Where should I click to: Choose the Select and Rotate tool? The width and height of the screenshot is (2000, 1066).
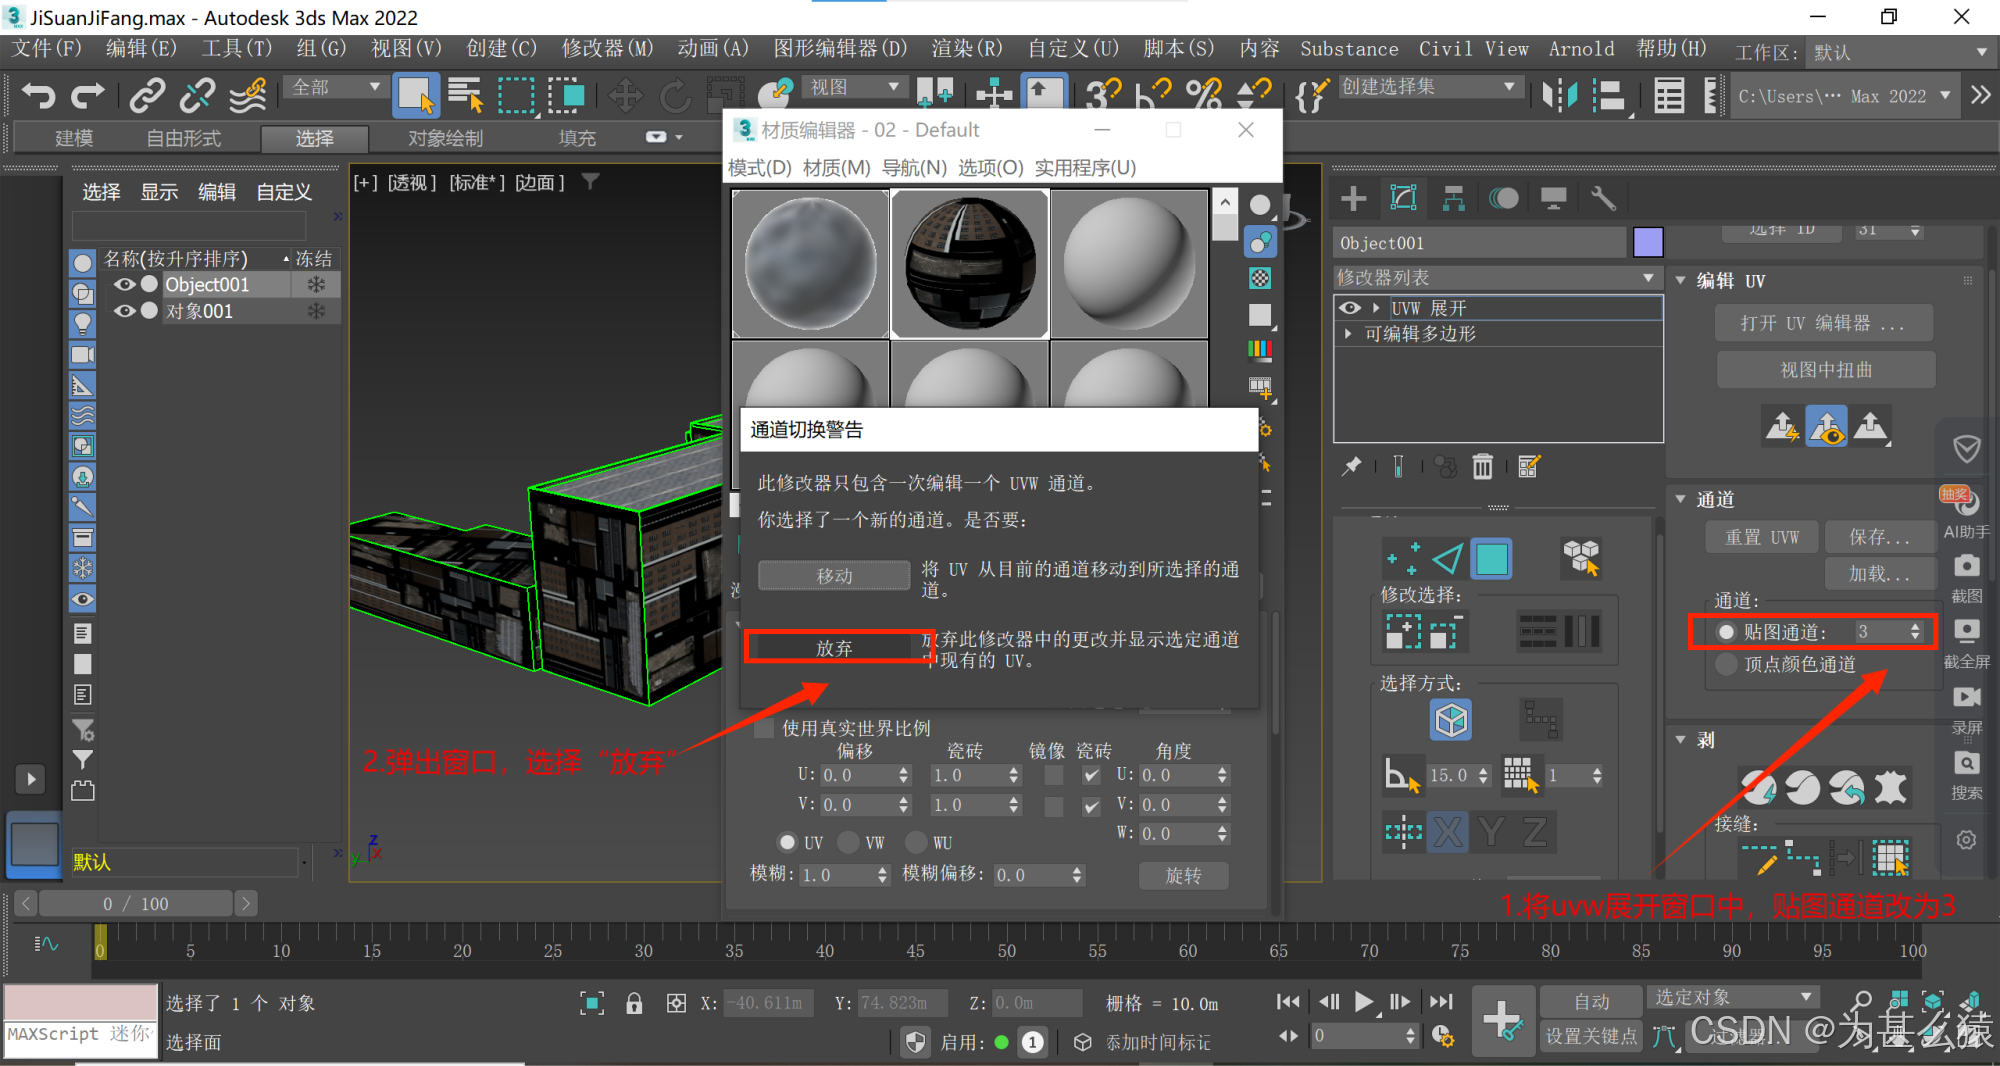tap(675, 96)
